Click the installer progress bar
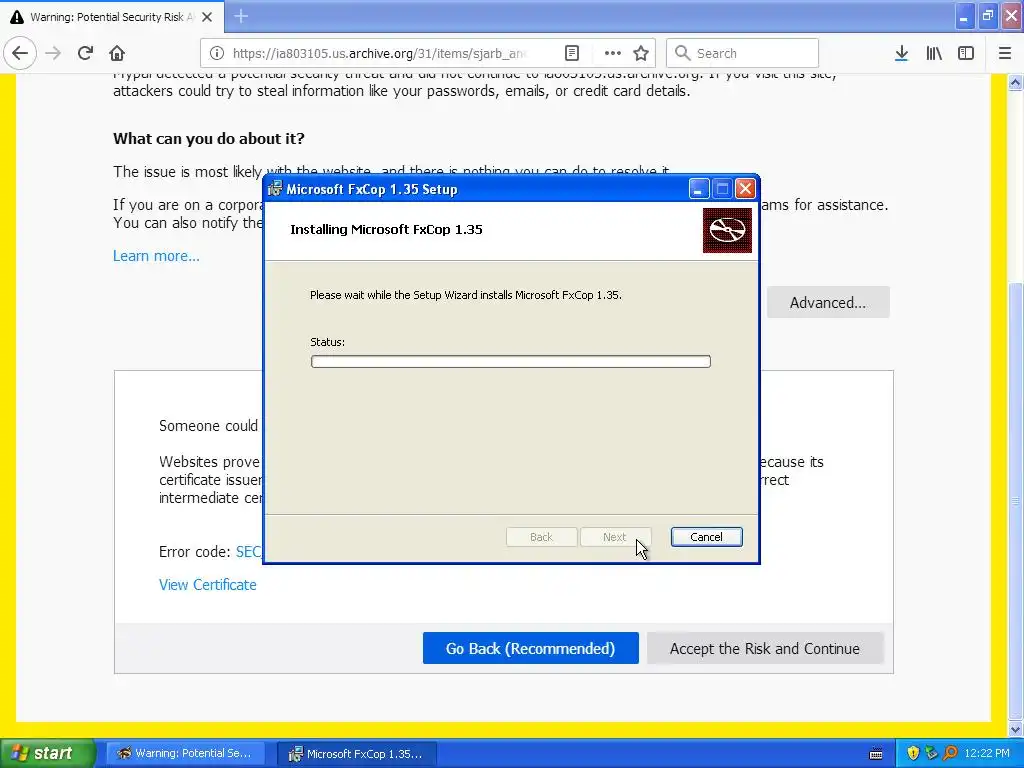 (x=511, y=362)
